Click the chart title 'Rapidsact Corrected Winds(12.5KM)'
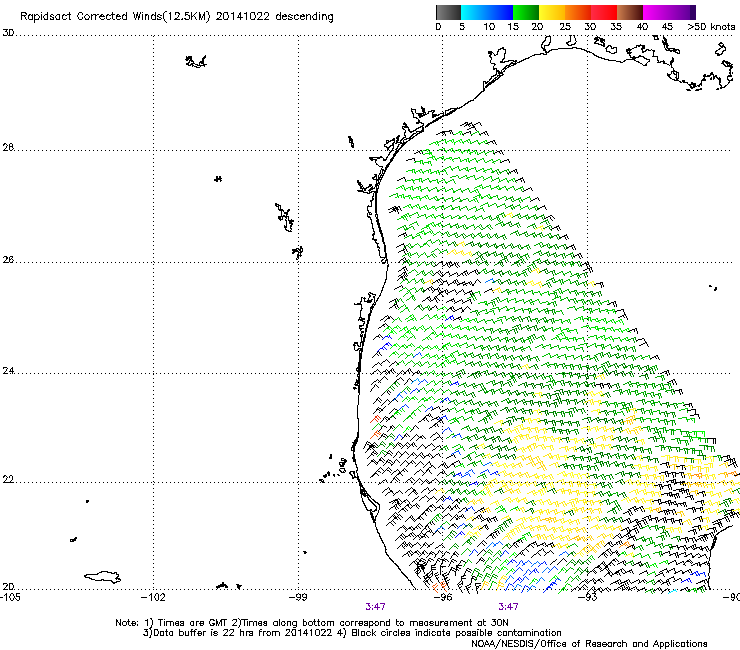 tap(115, 16)
